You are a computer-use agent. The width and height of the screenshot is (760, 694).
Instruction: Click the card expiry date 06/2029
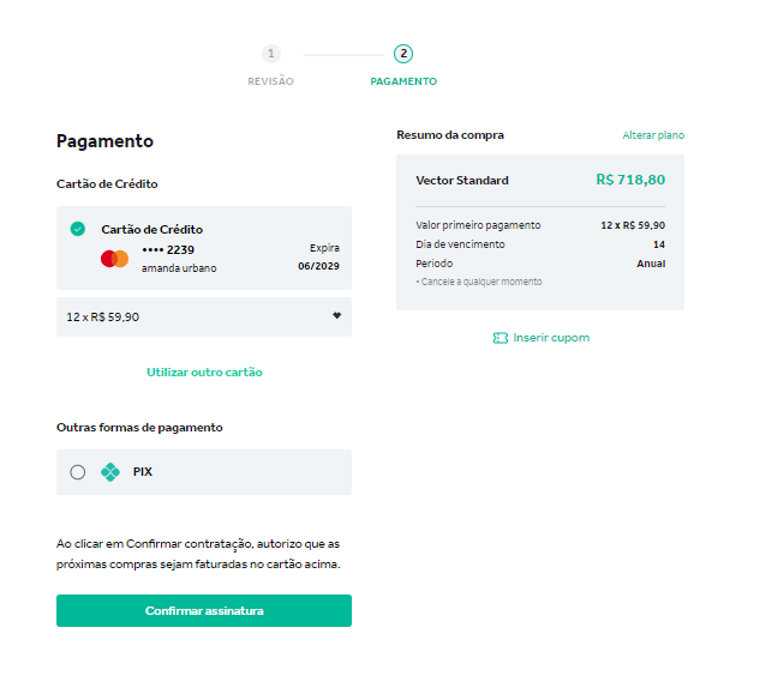[x=318, y=266]
